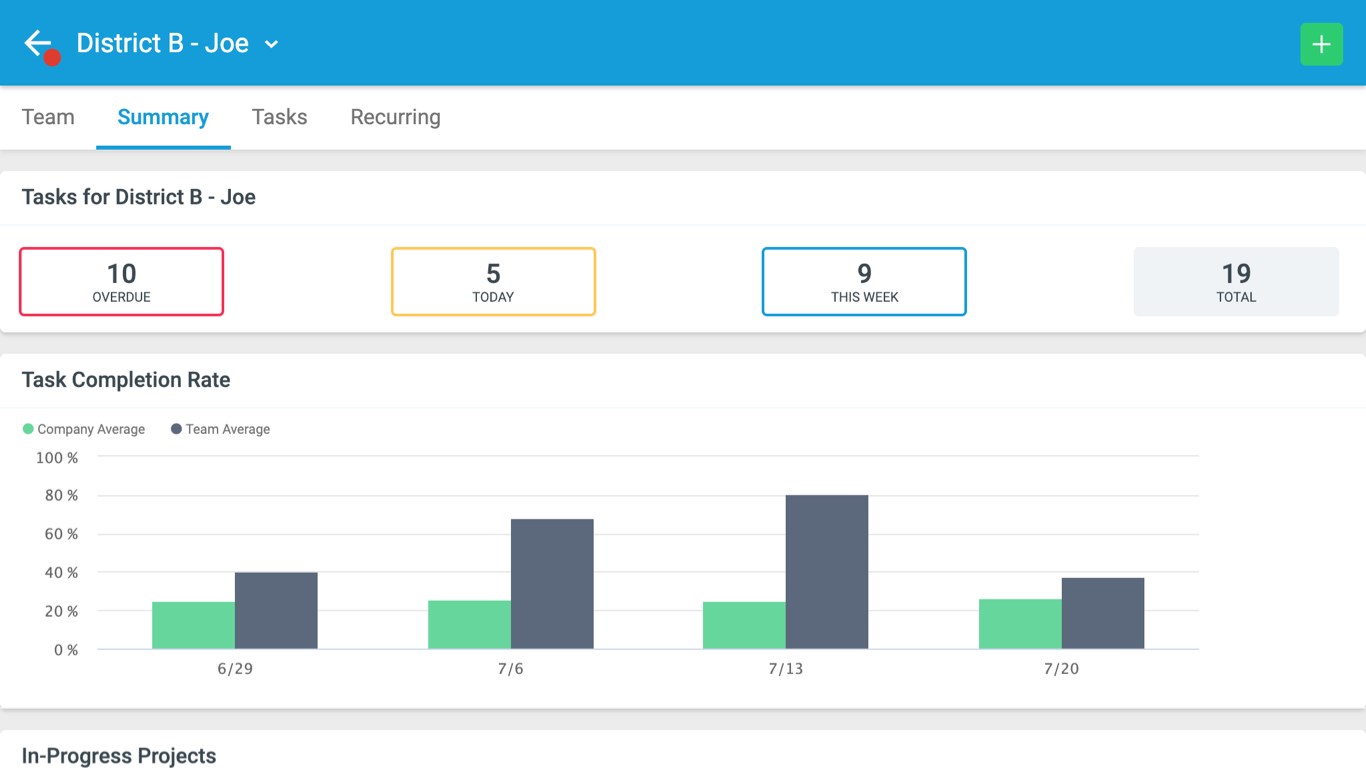The image size is (1366, 768).
Task: Select the 7/20 dark Team Average bar
Action: click(x=1103, y=613)
